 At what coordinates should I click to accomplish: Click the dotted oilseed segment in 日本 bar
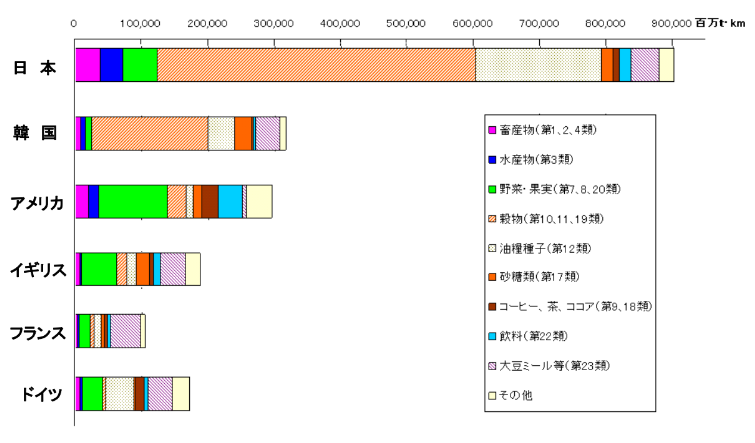(538, 65)
